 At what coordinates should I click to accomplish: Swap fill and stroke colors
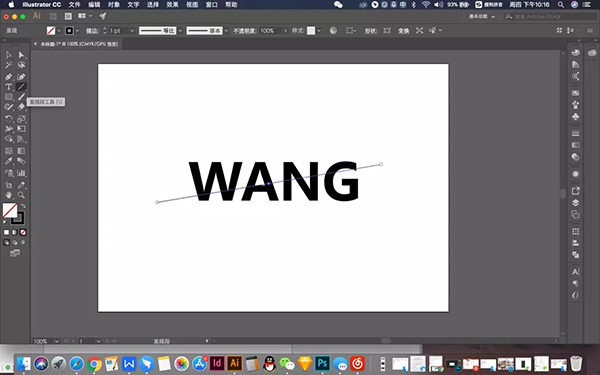tap(23, 206)
